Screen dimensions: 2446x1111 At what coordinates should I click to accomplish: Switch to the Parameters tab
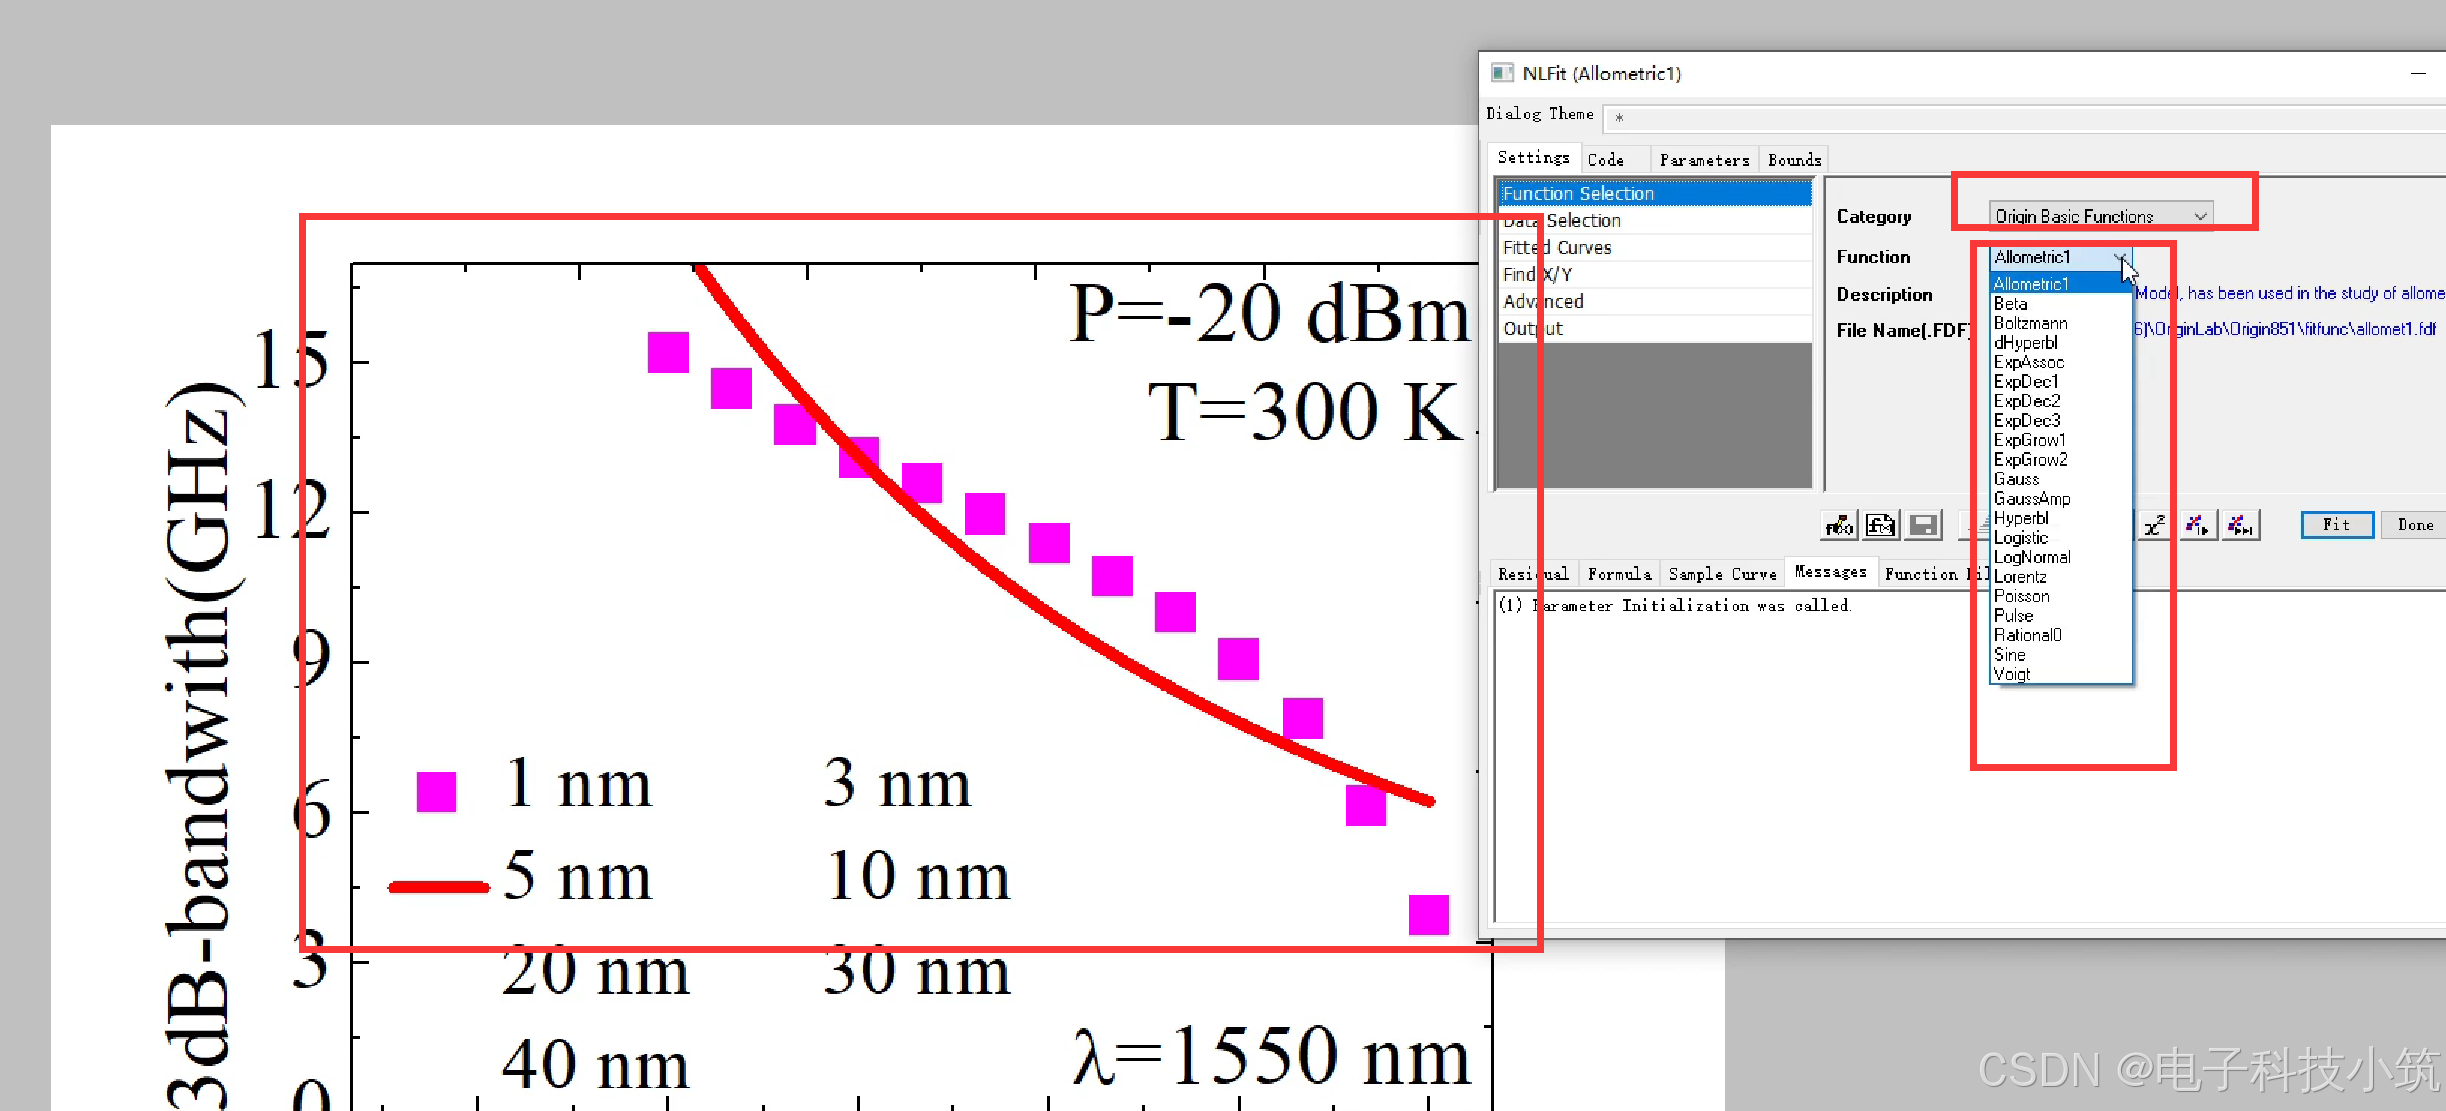(x=1704, y=160)
